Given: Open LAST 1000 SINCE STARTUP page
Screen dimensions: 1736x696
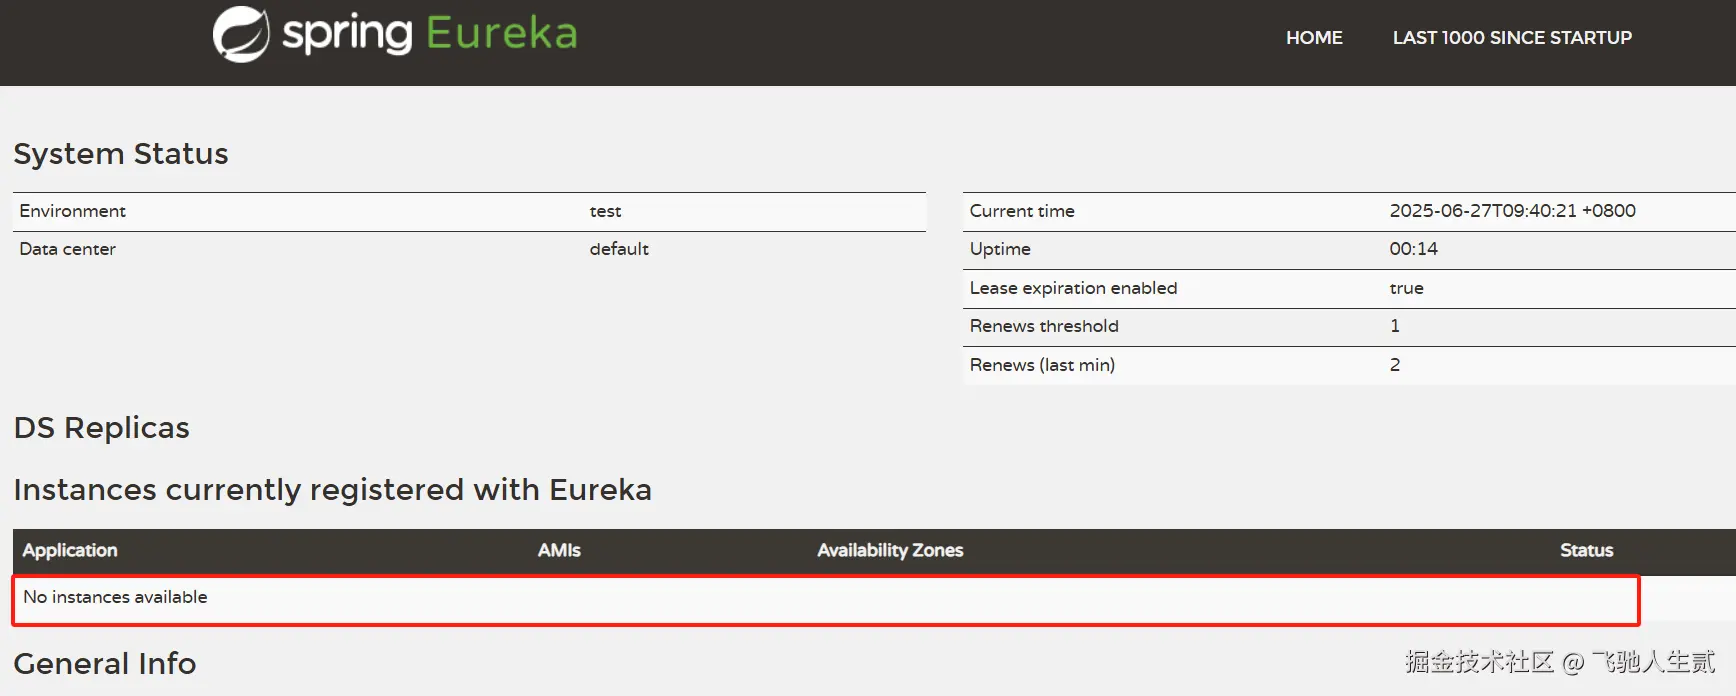Looking at the screenshot, I should pyautogui.click(x=1512, y=38).
